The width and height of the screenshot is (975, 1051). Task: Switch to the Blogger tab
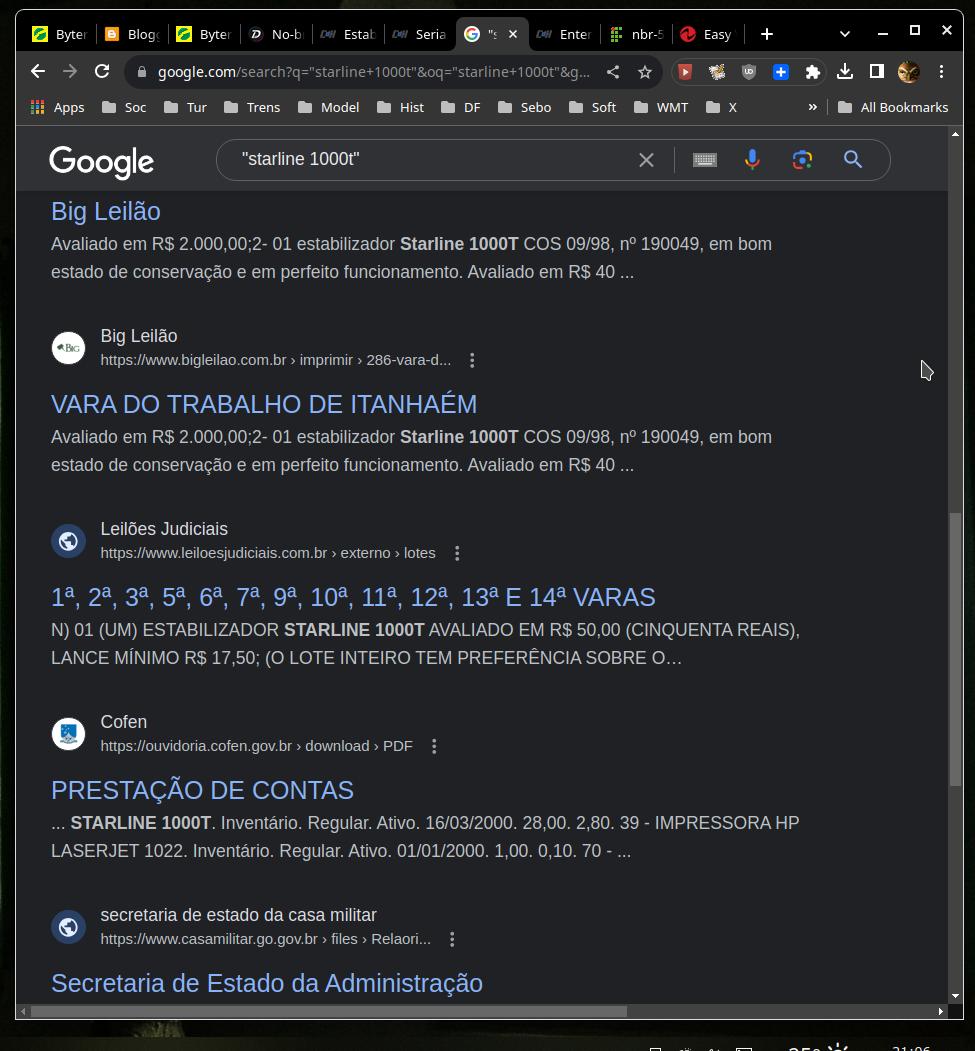[x=132, y=34]
